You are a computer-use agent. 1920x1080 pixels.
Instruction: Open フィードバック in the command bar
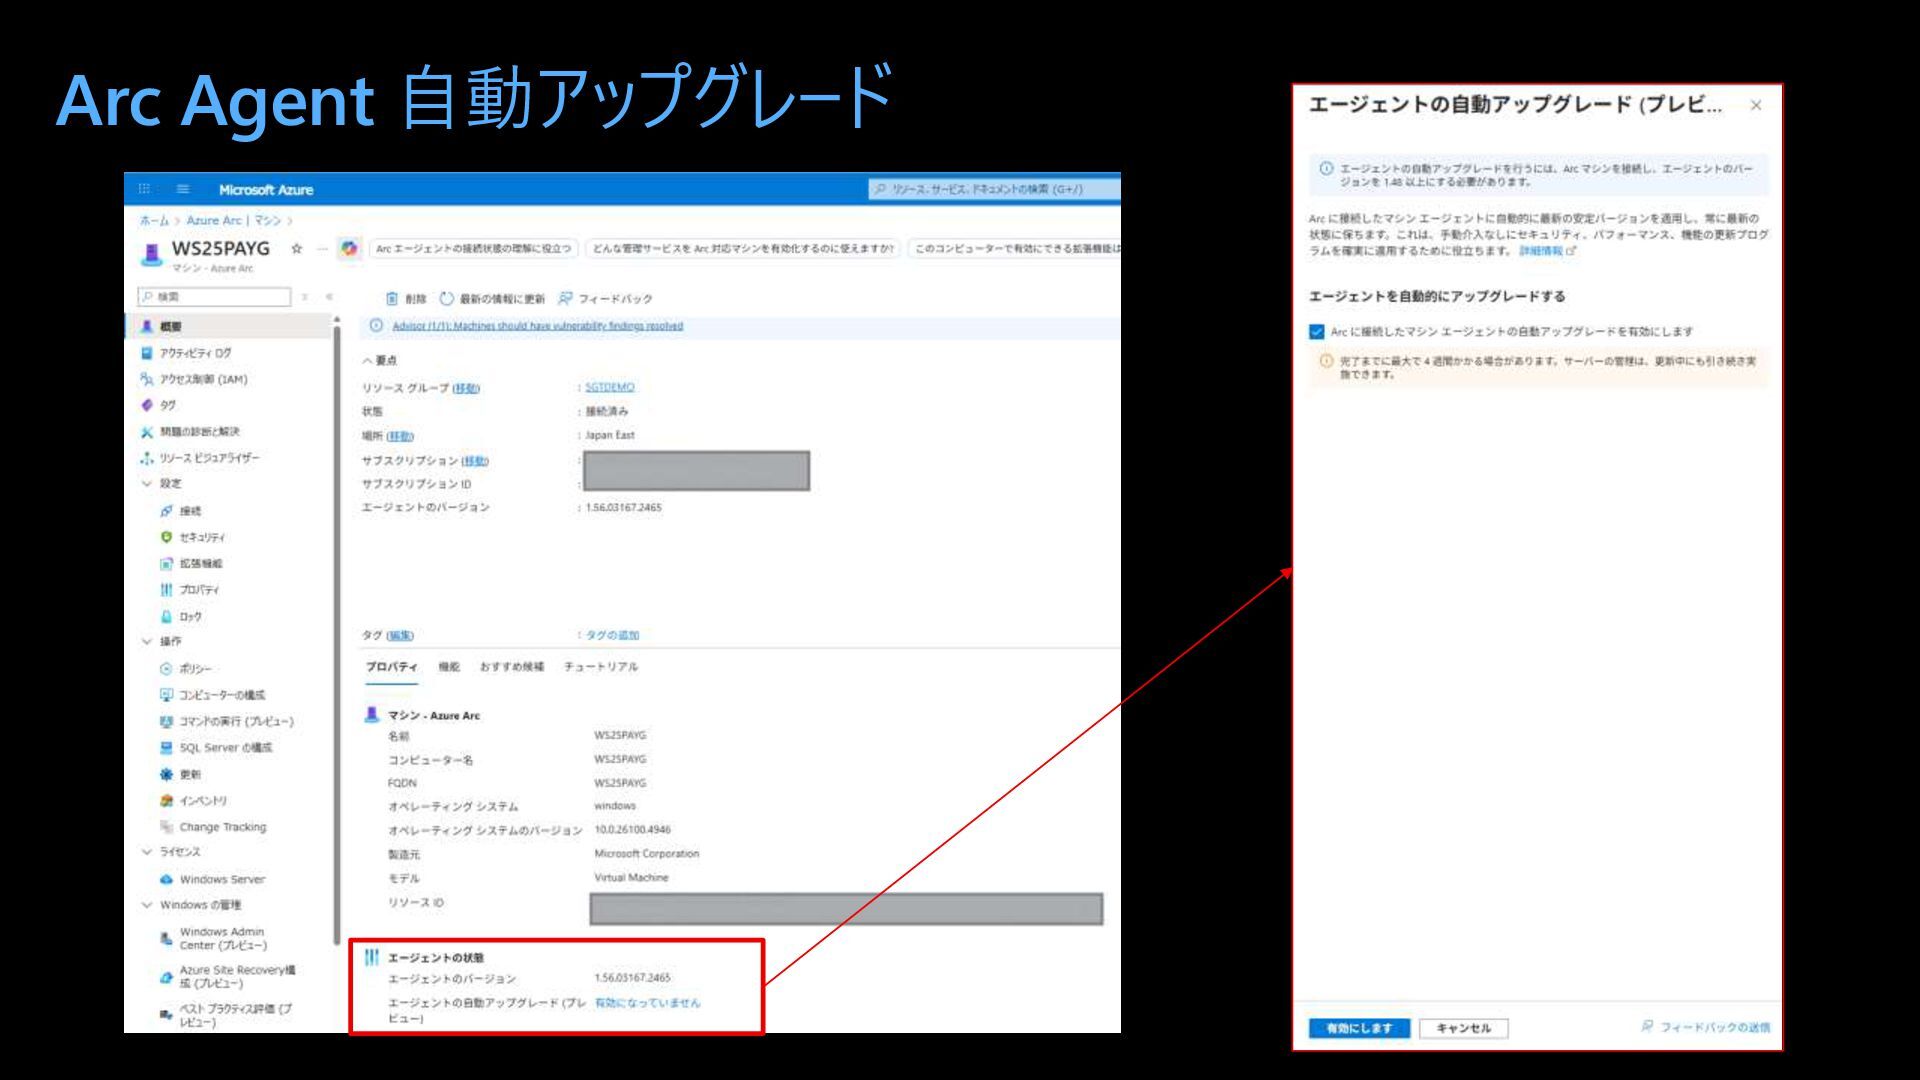(605, 298)
